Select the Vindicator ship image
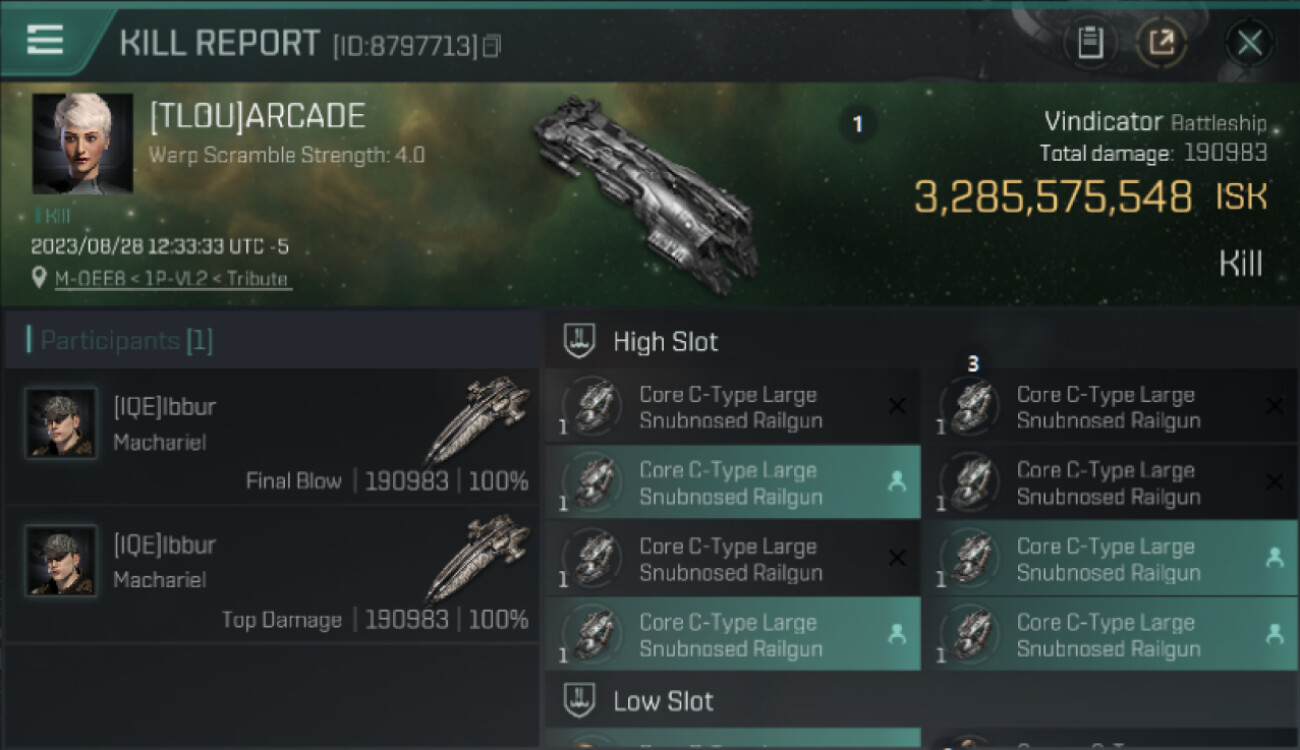This screenshot has height=750, width=1300. pos(645,190)
